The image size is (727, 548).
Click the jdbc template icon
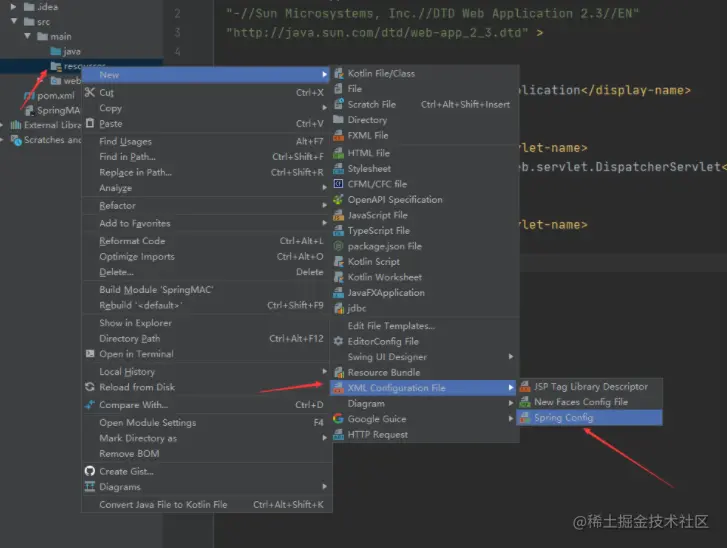[339, 308]
